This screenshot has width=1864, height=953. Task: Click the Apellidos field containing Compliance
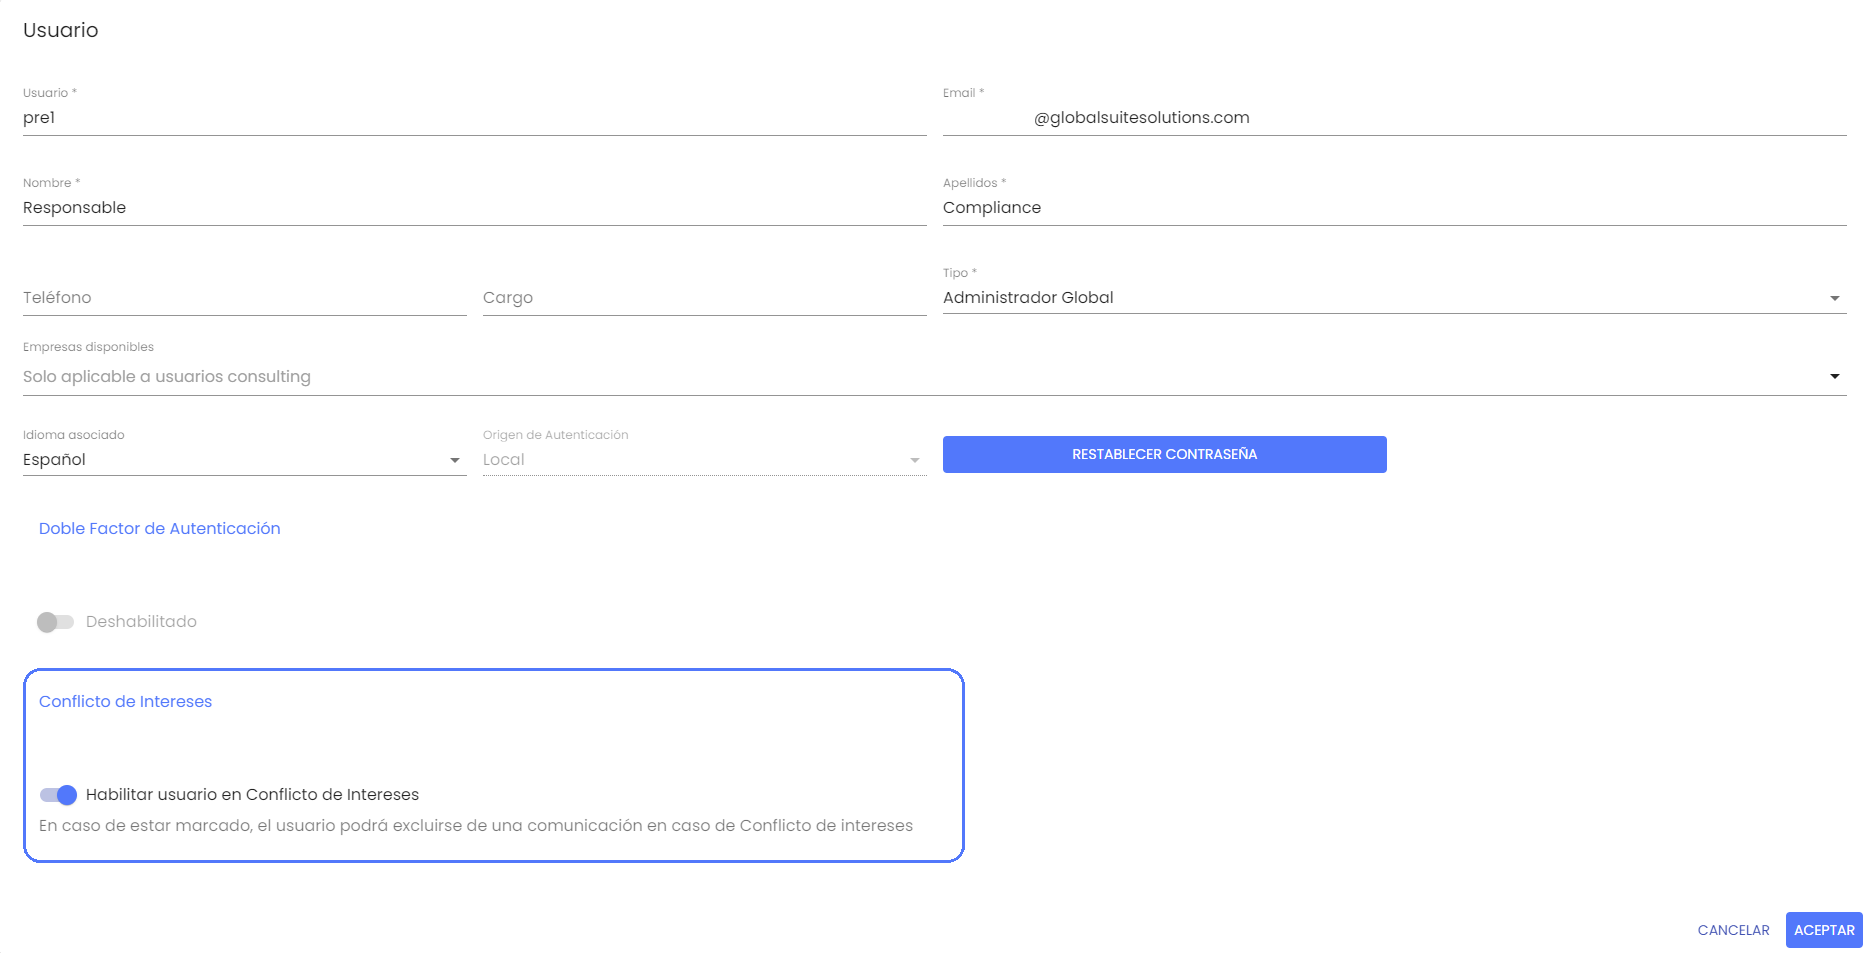coord(1394,208)
